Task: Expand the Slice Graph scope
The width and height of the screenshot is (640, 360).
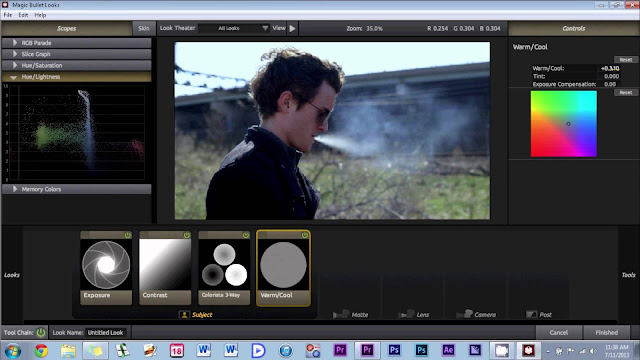Action: pyautogui.click(x=77, y=54)
